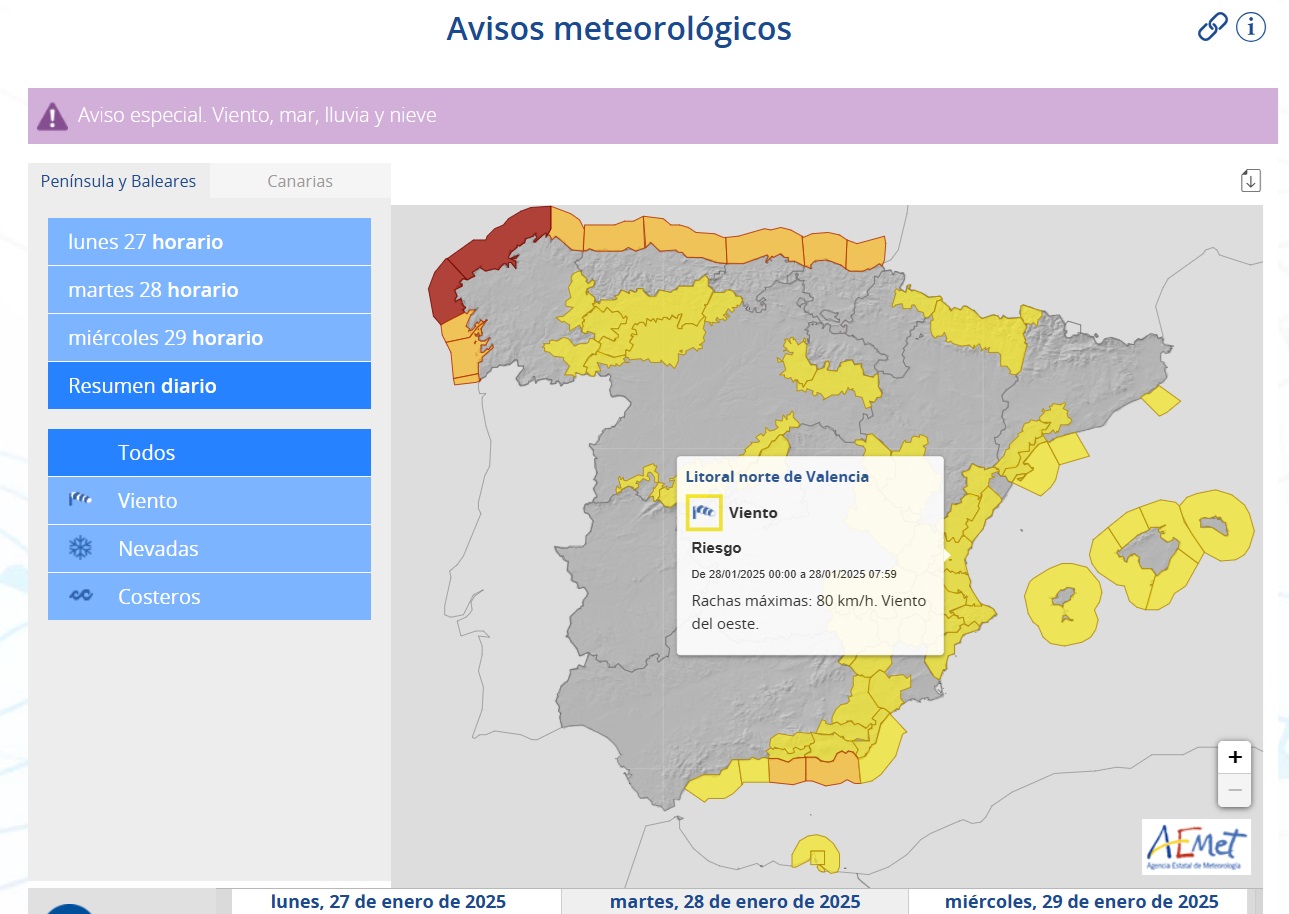This screenshot has width=1289, height=914.
Task: Select martes 28 horario view
Action: (x=209, y=290)
